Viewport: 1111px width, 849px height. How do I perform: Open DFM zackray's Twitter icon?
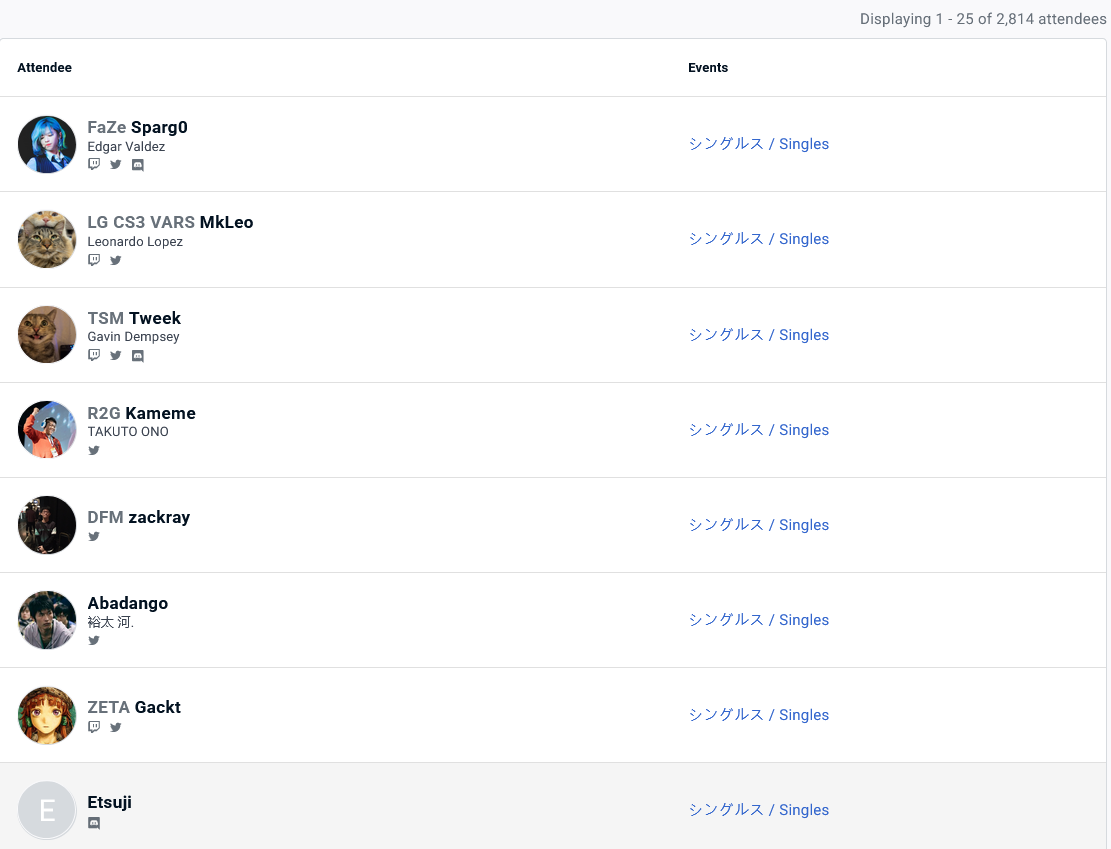click(x=94, y=536)
